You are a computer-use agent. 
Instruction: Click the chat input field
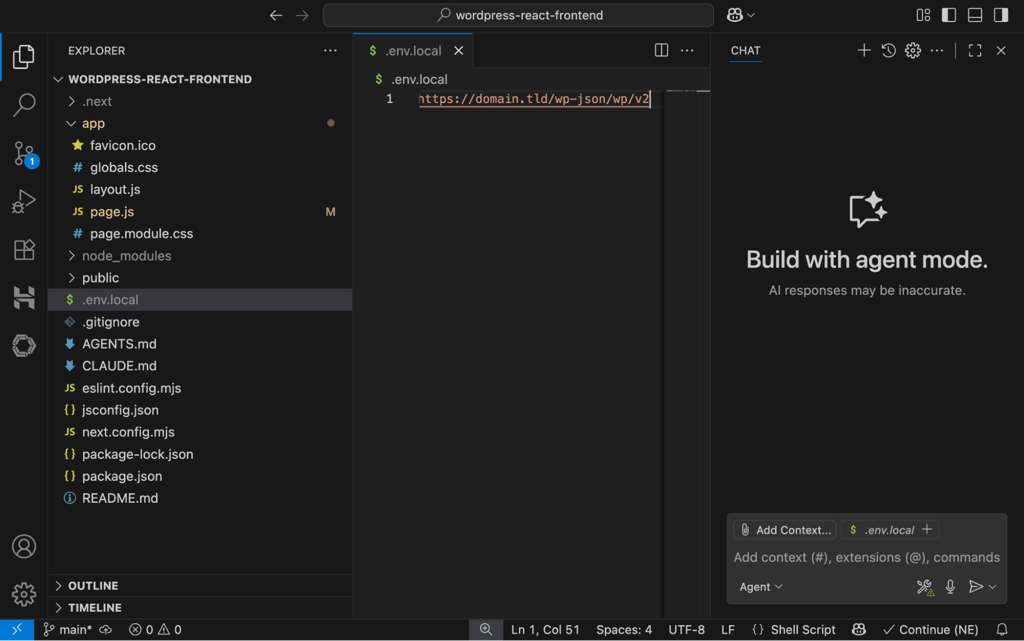(867, 557)
